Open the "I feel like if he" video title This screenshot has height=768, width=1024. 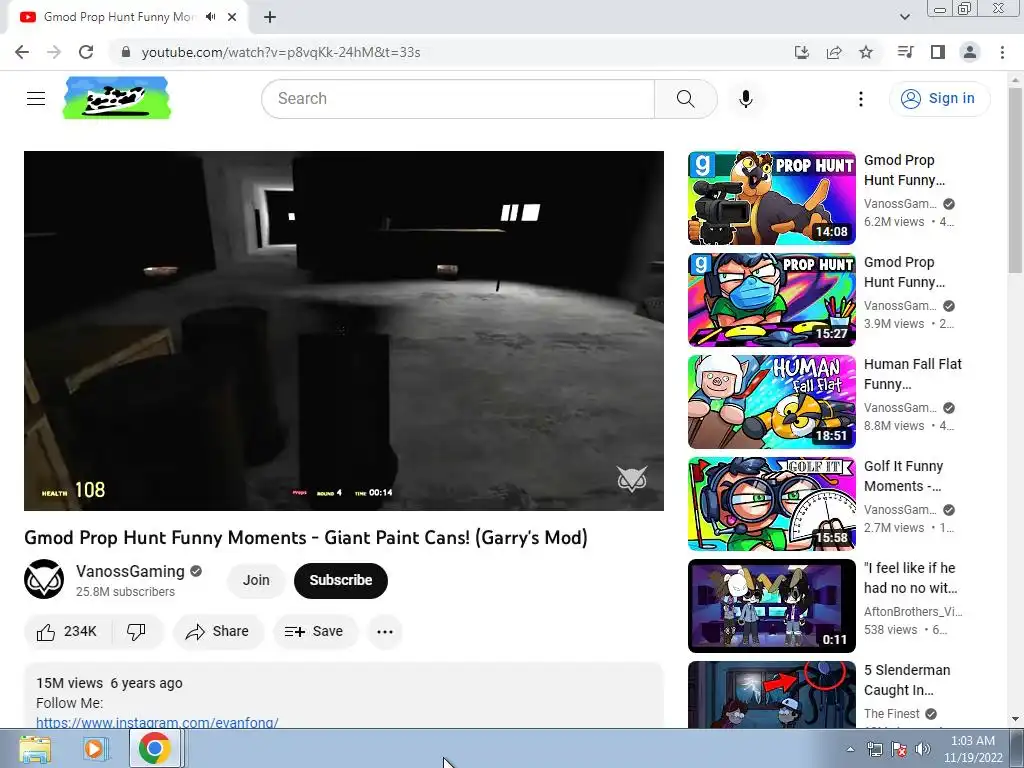(910, 577)
